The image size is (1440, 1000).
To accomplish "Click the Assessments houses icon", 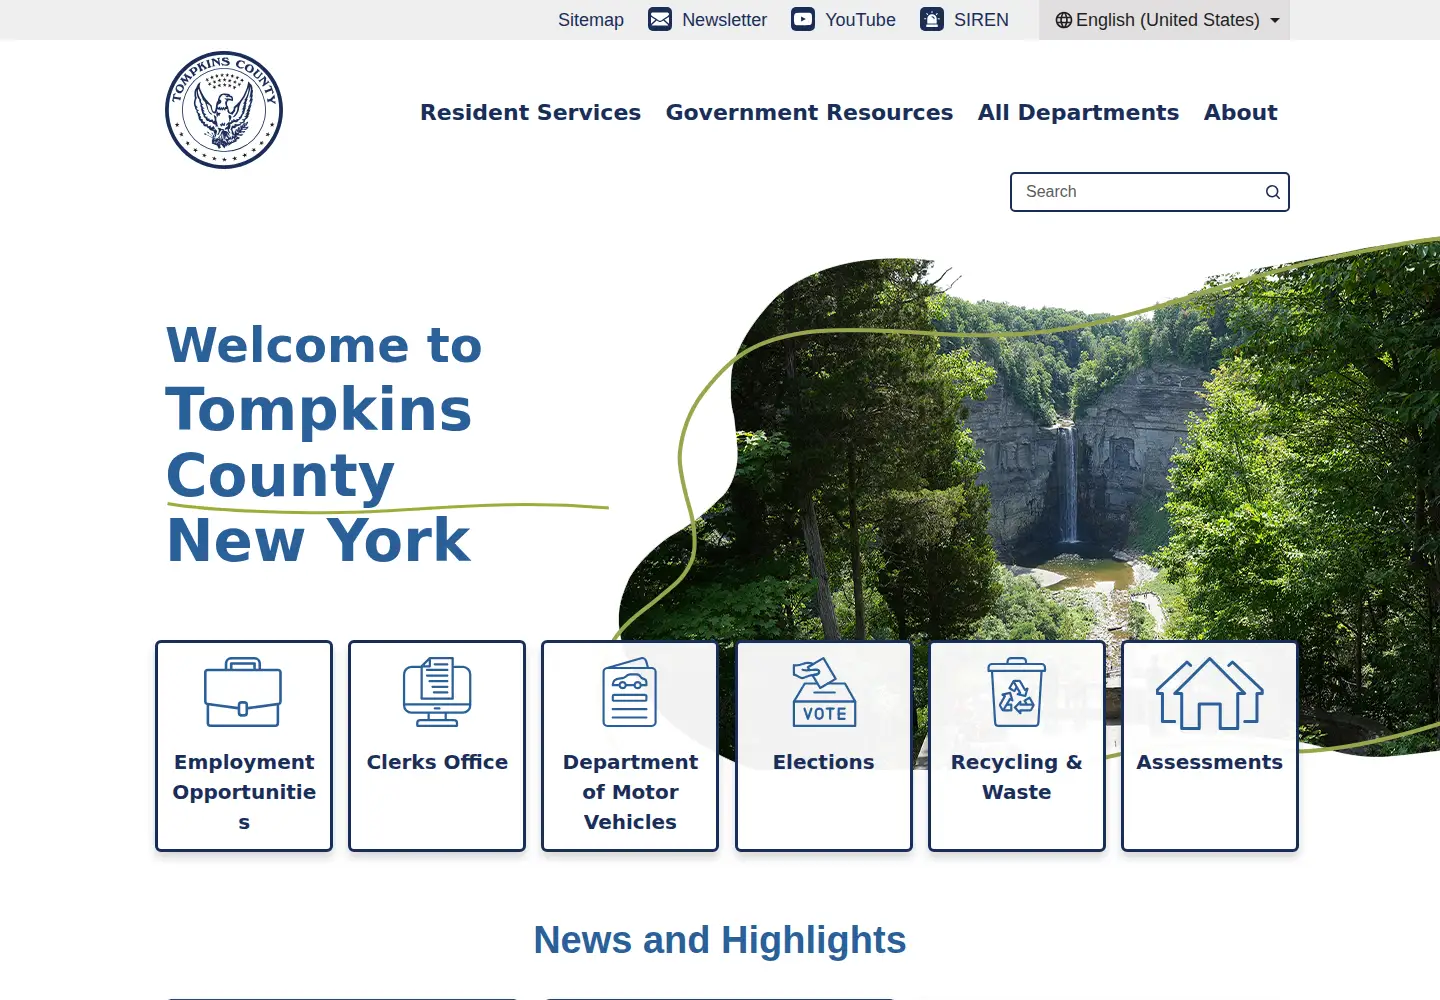I will [x=1210, y=693].
